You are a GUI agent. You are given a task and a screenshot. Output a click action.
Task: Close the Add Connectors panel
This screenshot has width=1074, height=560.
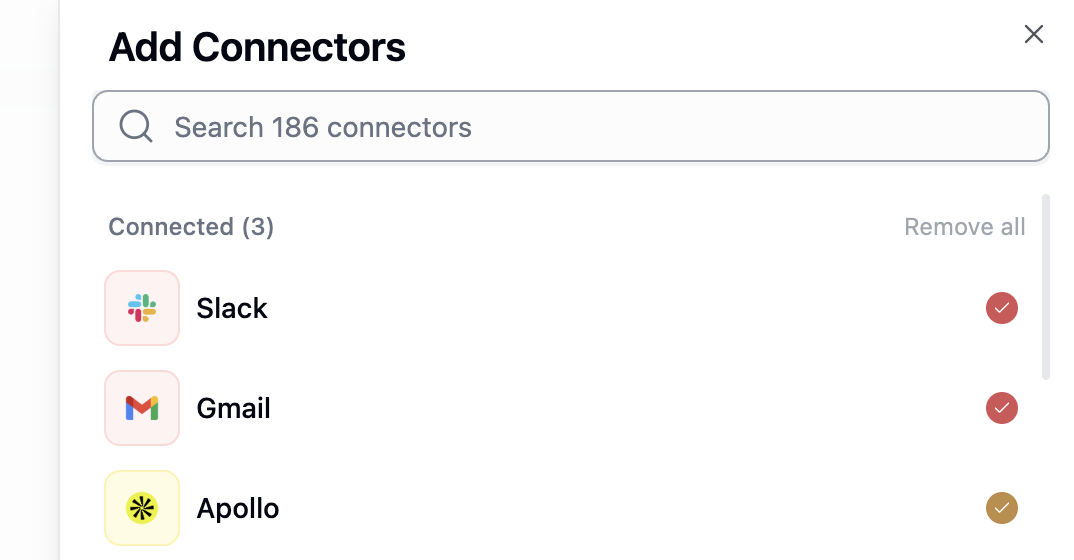1034,34
